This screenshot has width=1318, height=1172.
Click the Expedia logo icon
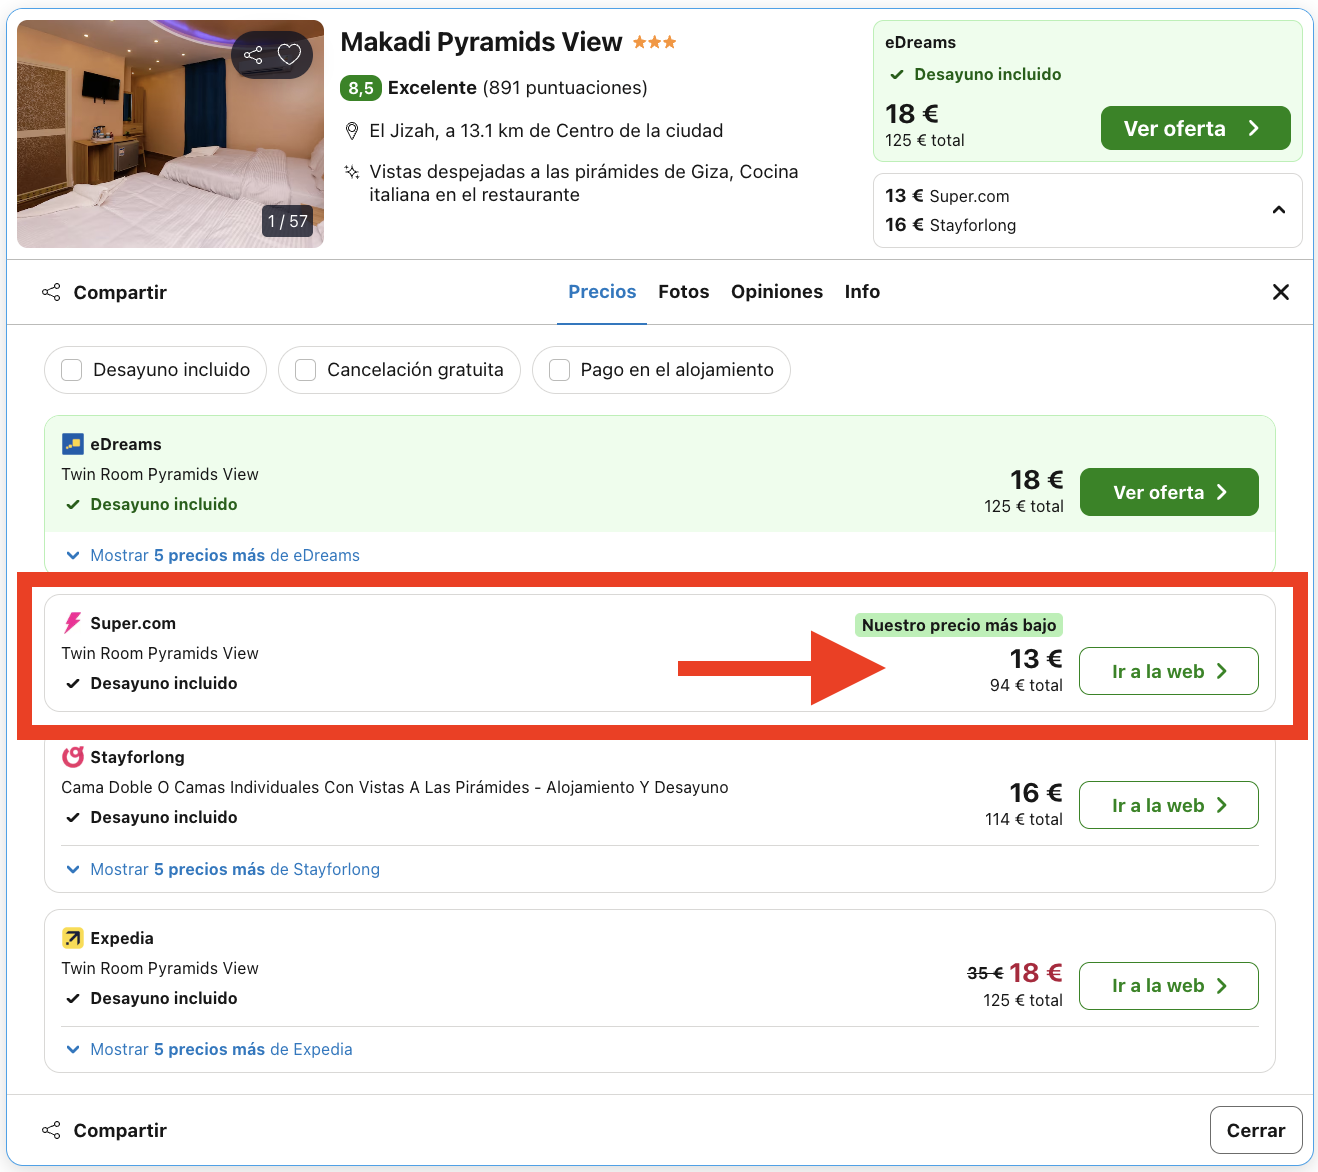(73, 938)
